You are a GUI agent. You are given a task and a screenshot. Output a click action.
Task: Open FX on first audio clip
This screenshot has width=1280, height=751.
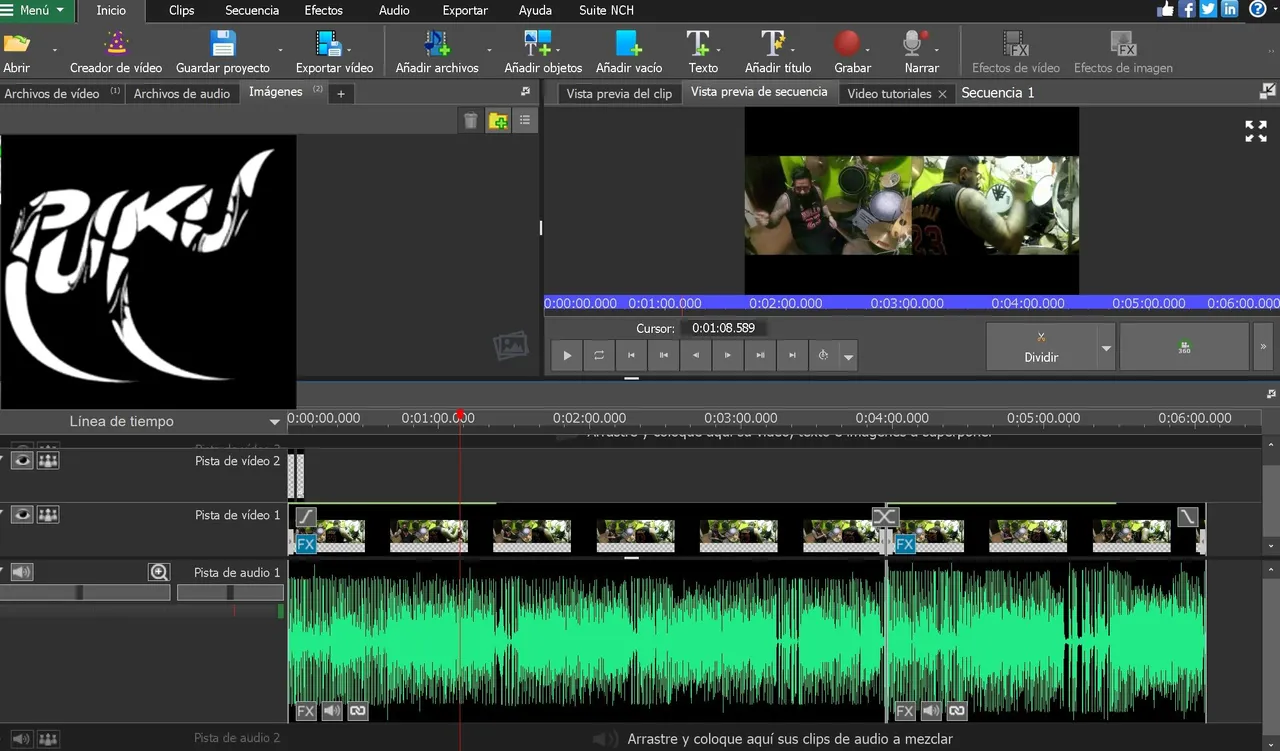tap(306, 711)
